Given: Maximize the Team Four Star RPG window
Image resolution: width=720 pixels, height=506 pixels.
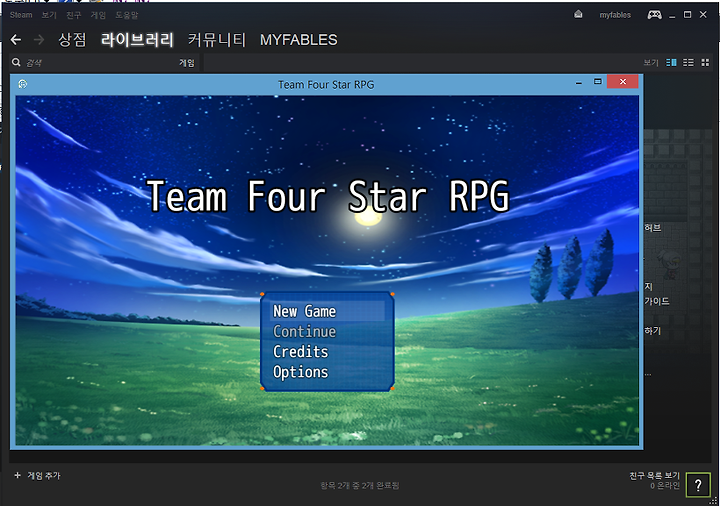Looking at the screenshot, I should coord(597,82).
